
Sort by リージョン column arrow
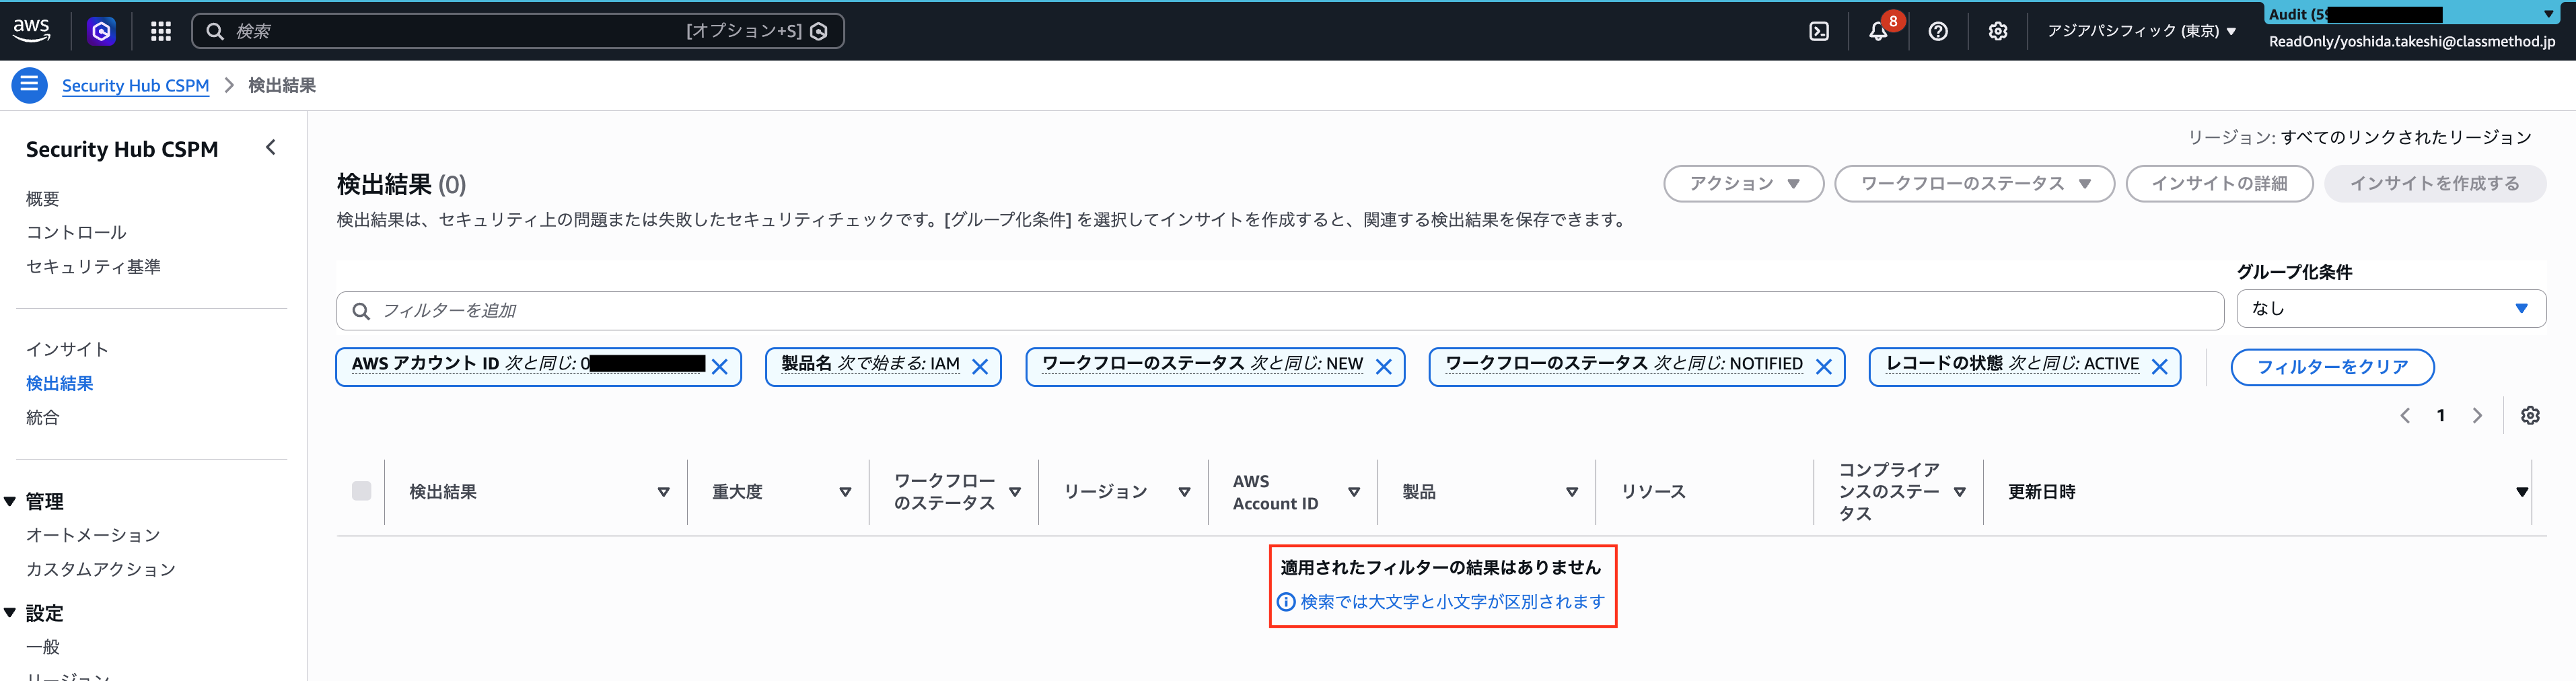point(1184,492)
